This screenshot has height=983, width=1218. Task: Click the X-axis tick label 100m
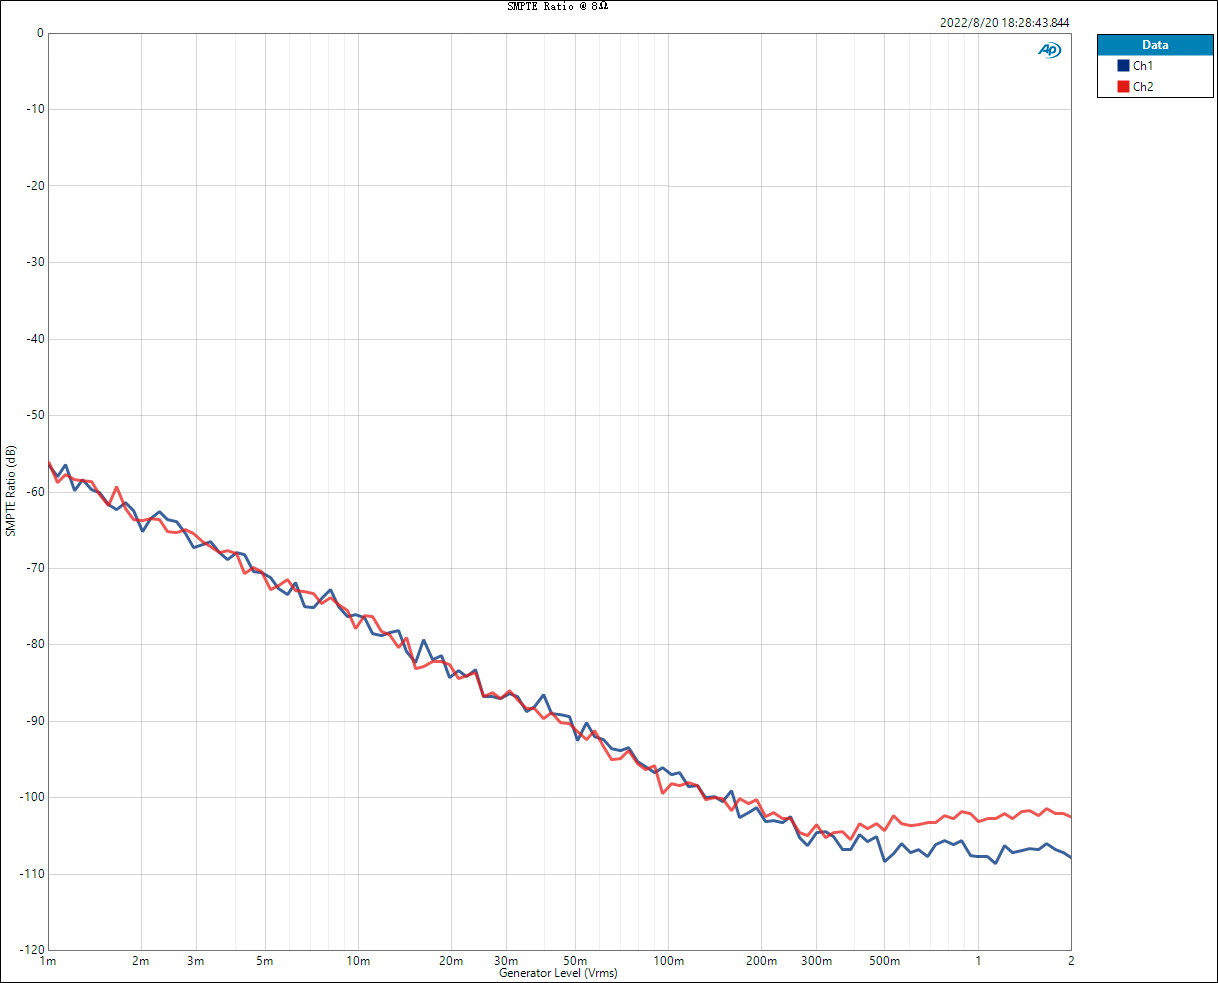pos(668,962)
